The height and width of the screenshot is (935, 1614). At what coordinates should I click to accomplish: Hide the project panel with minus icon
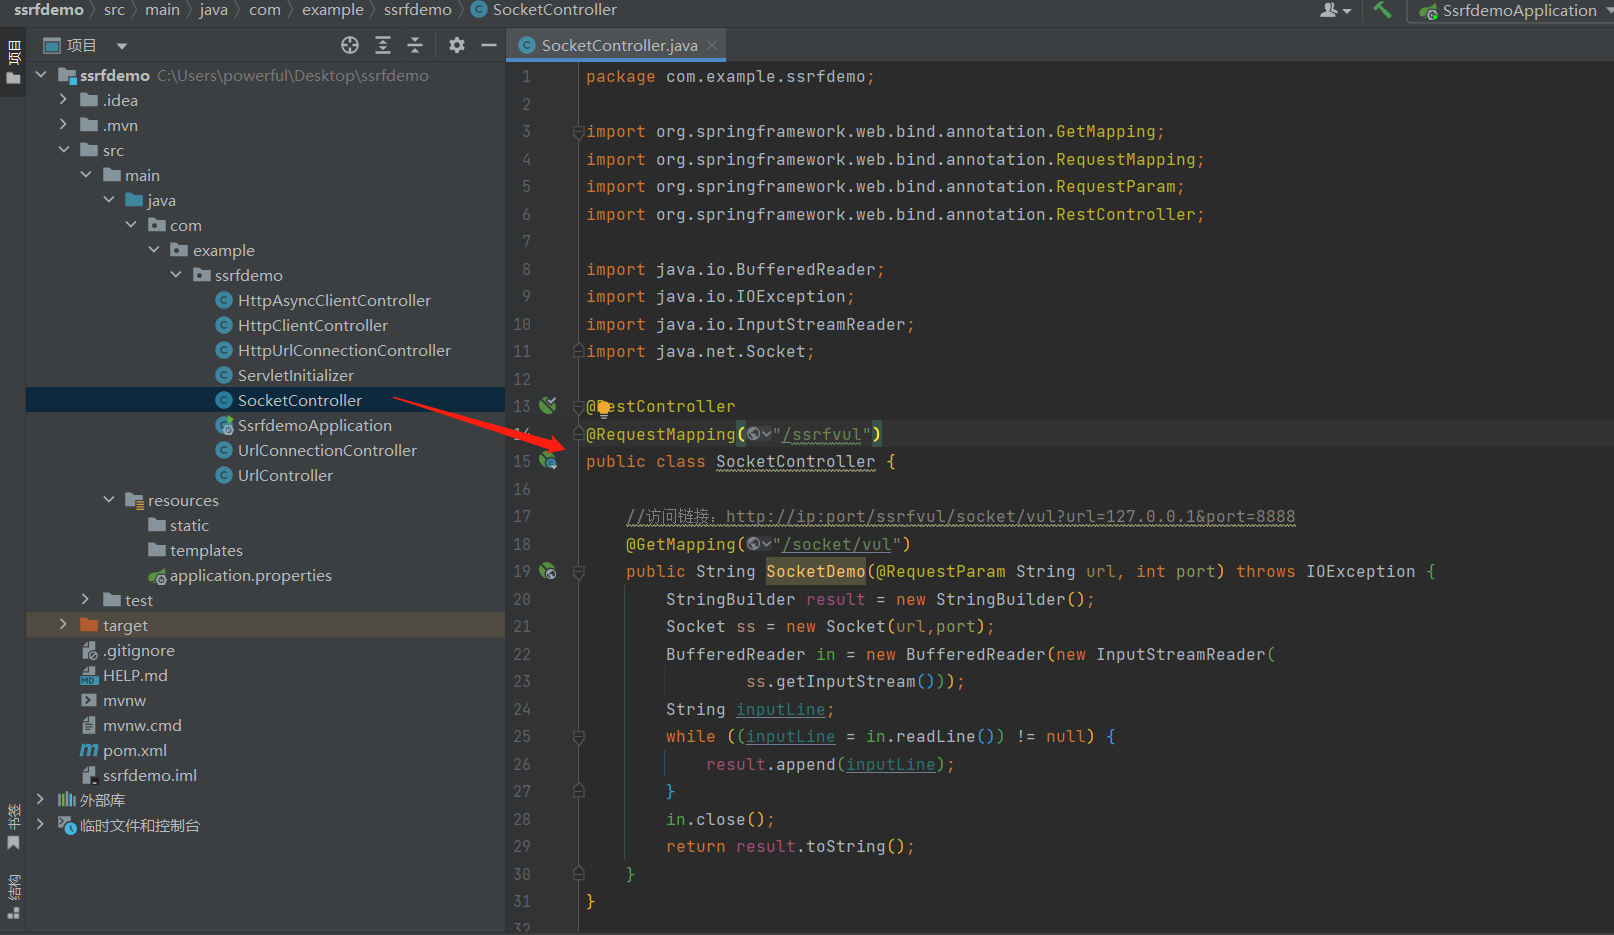coord(489,45)
